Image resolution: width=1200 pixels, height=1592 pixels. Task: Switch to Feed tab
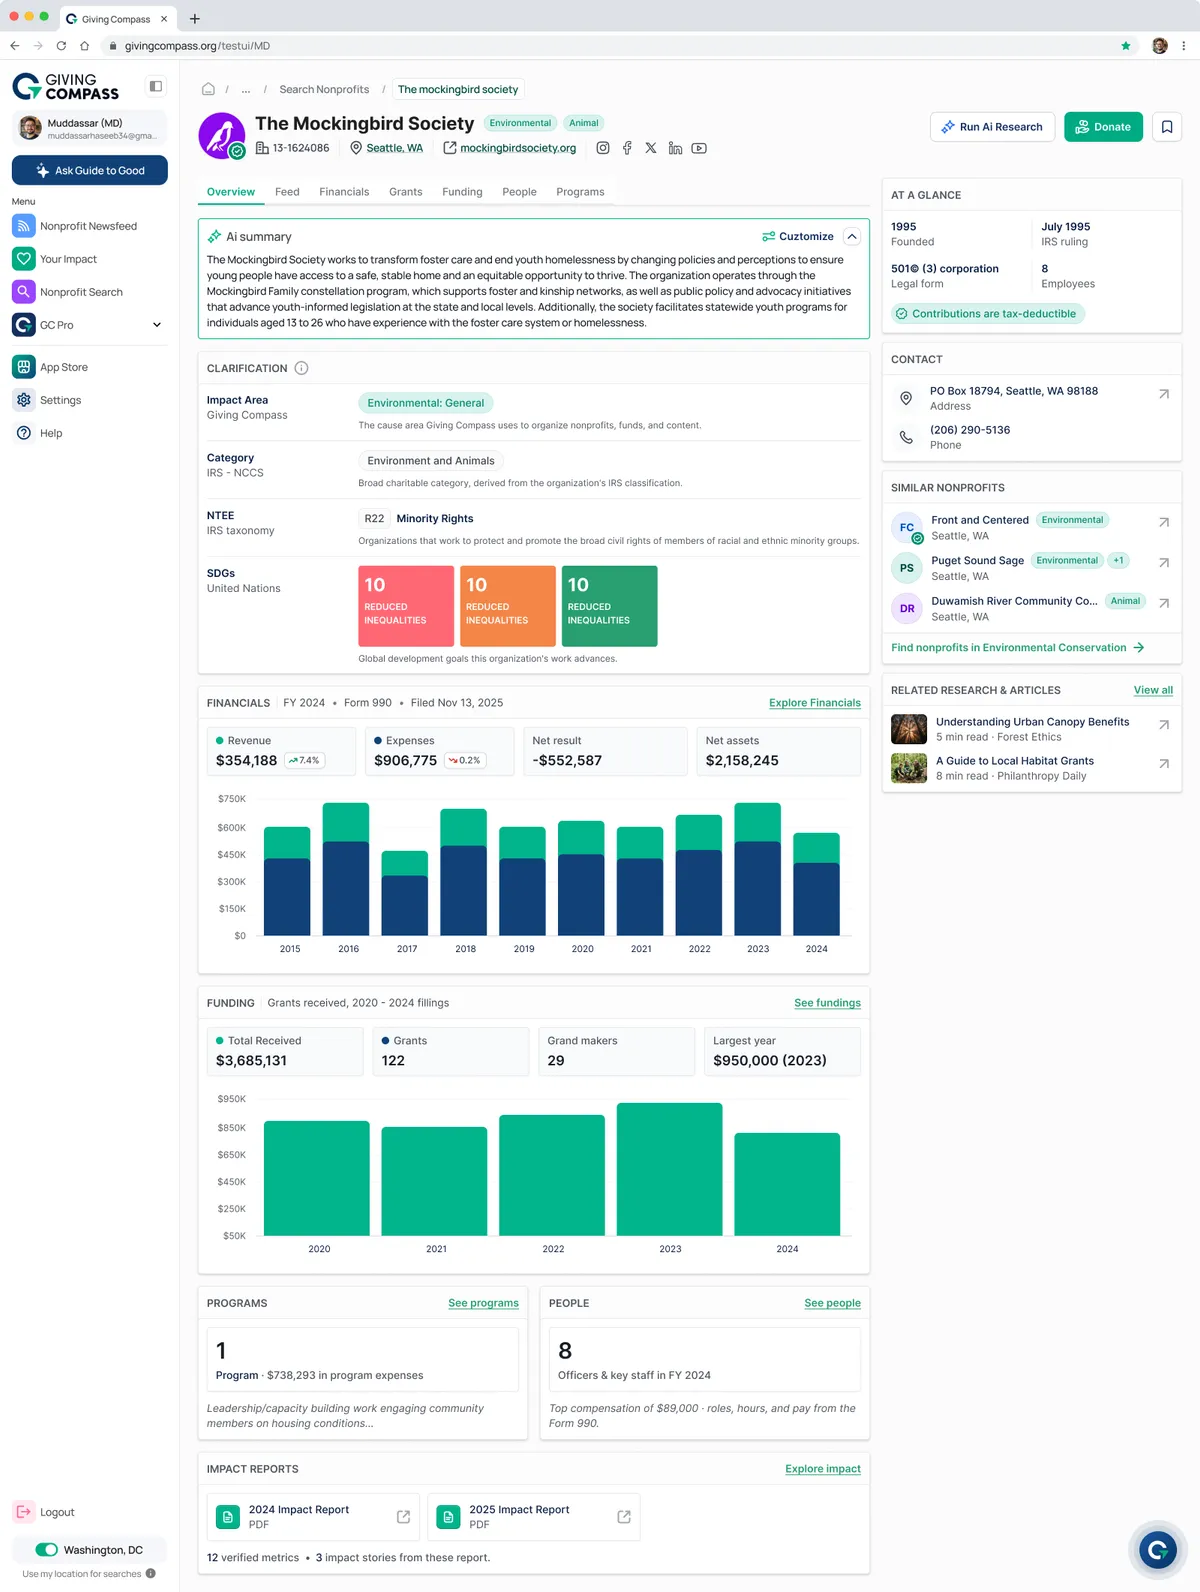pyautogui.click(x=287, y=192)
